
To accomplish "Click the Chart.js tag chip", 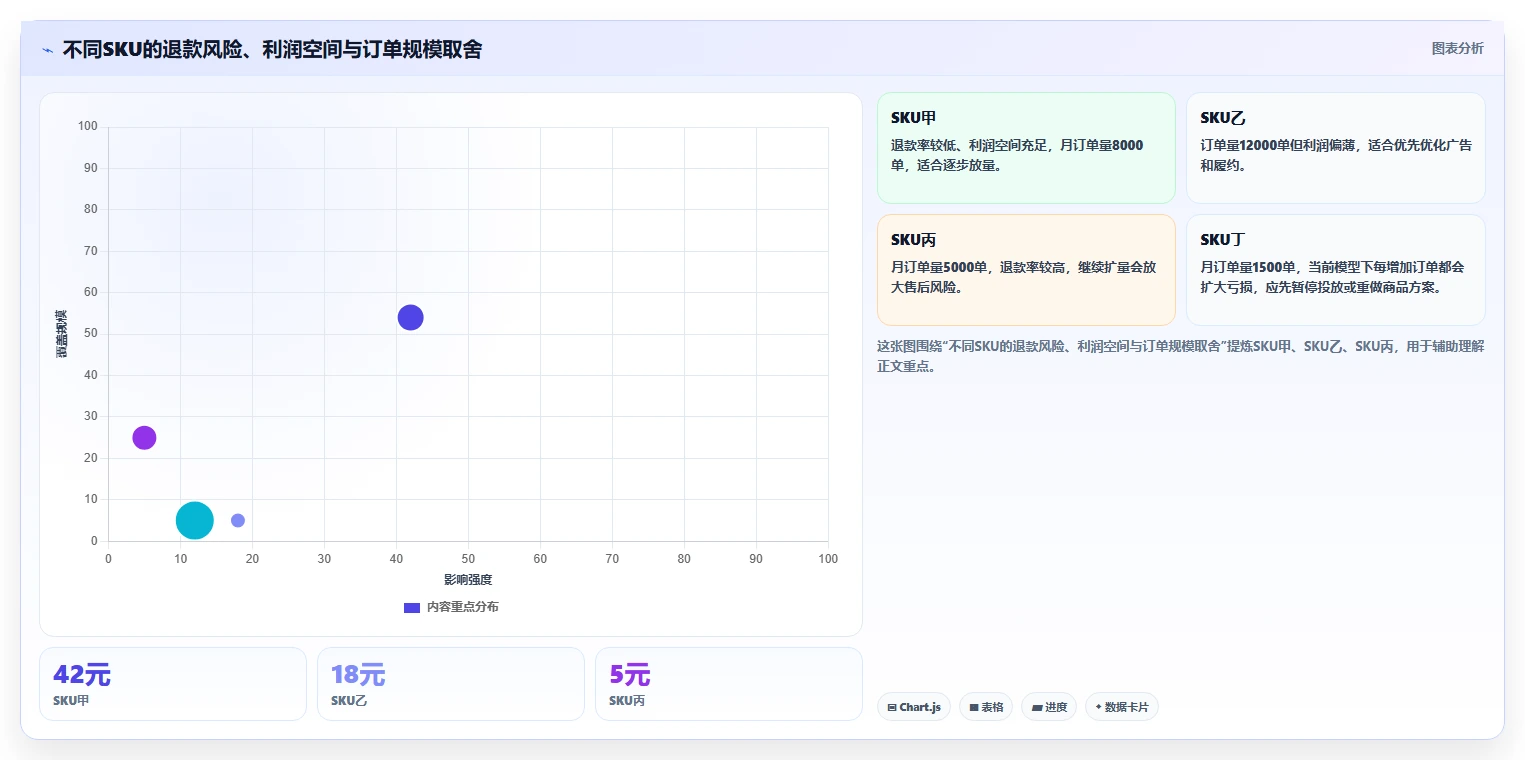I will click(914, 707).
